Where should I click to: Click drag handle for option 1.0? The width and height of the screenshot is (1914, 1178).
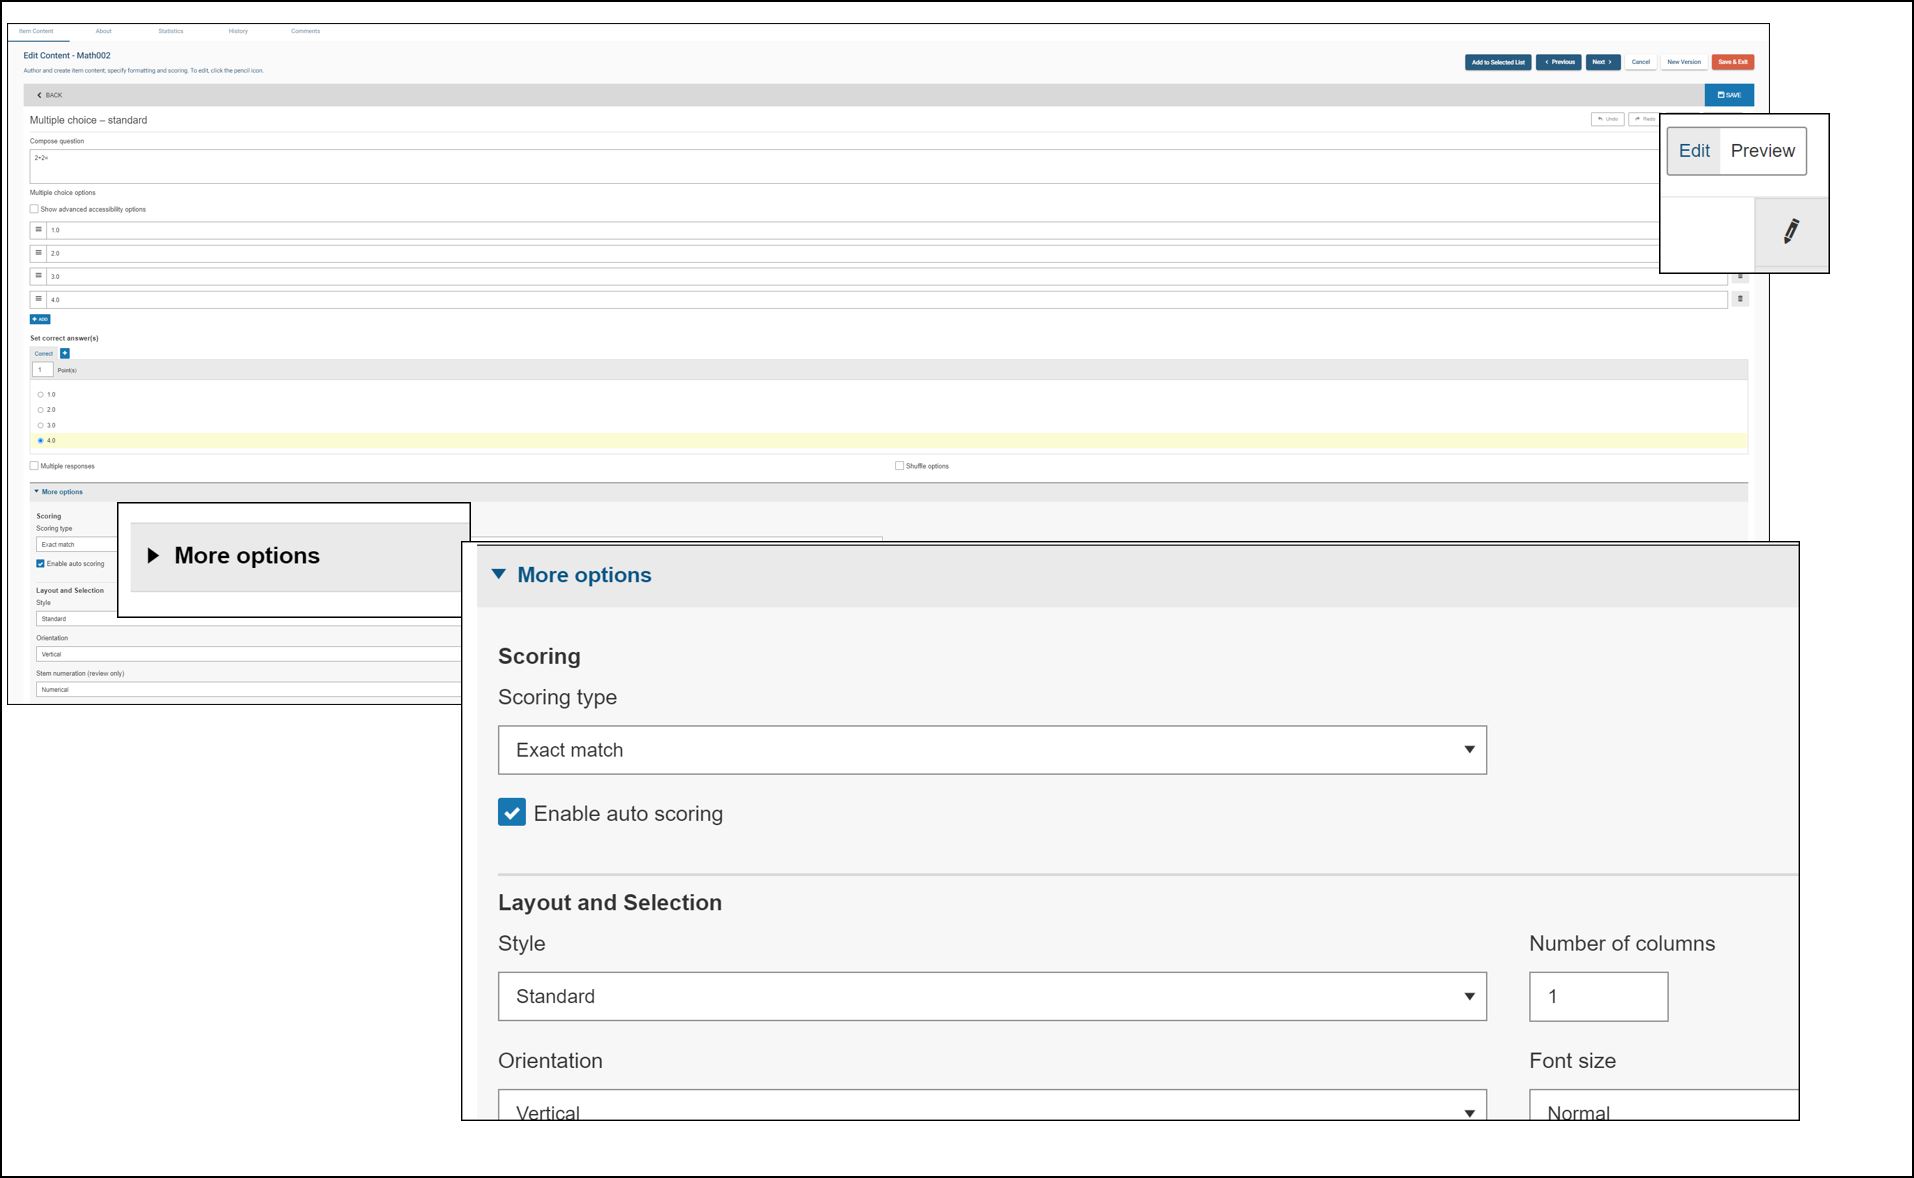(x=38, y=230)
